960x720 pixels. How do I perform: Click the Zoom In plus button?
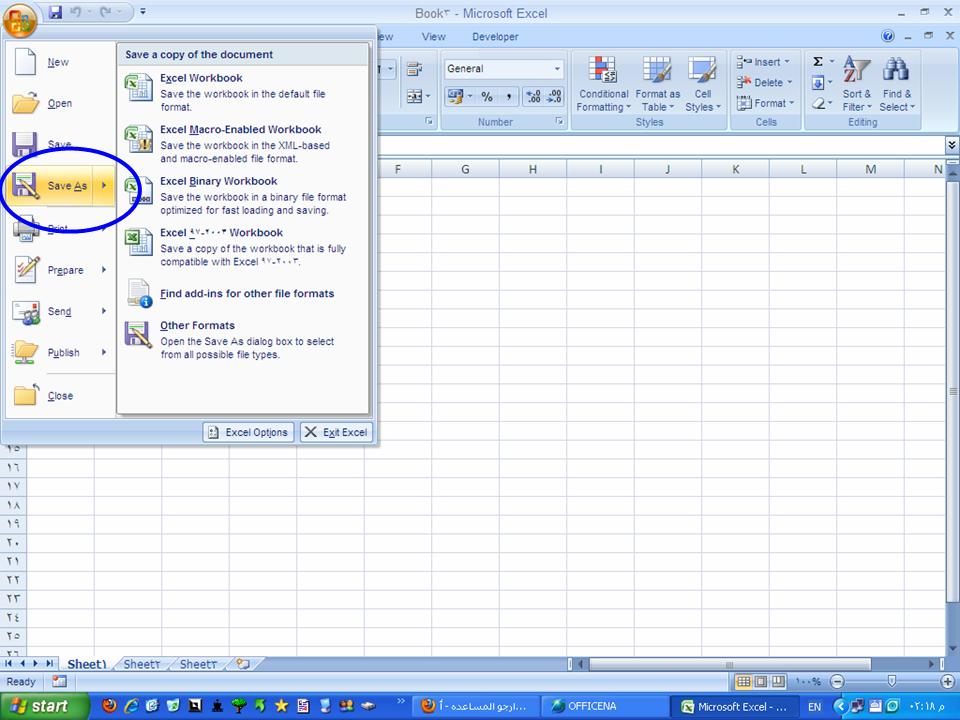coord(947,681)
